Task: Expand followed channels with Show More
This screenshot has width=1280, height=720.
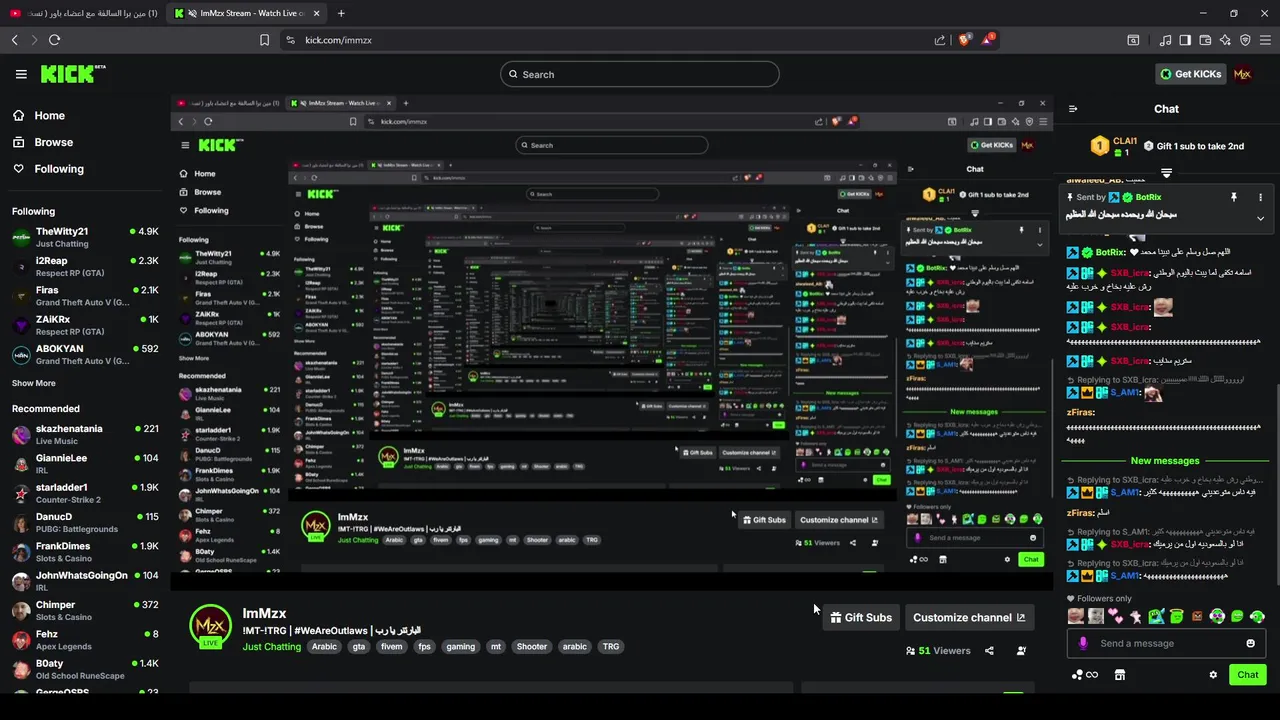Action: coord(34,383)
